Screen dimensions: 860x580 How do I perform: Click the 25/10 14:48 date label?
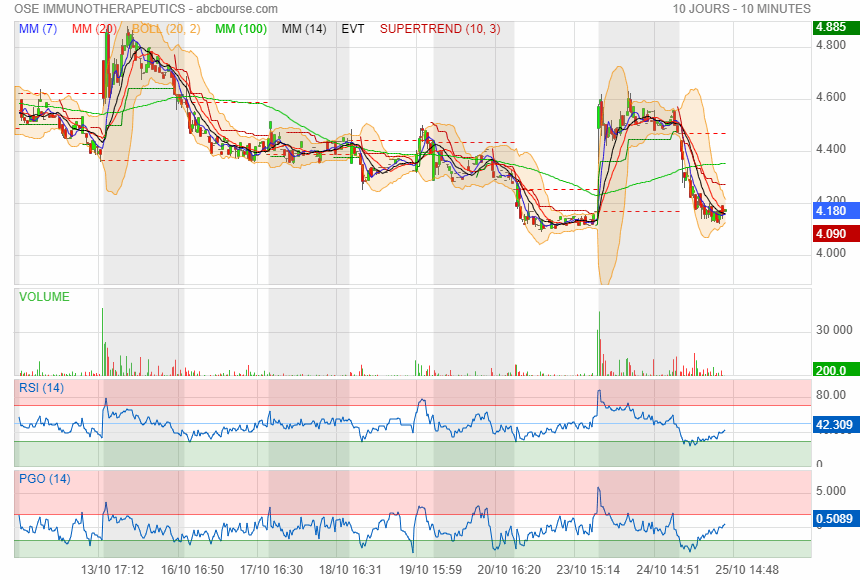747,570
